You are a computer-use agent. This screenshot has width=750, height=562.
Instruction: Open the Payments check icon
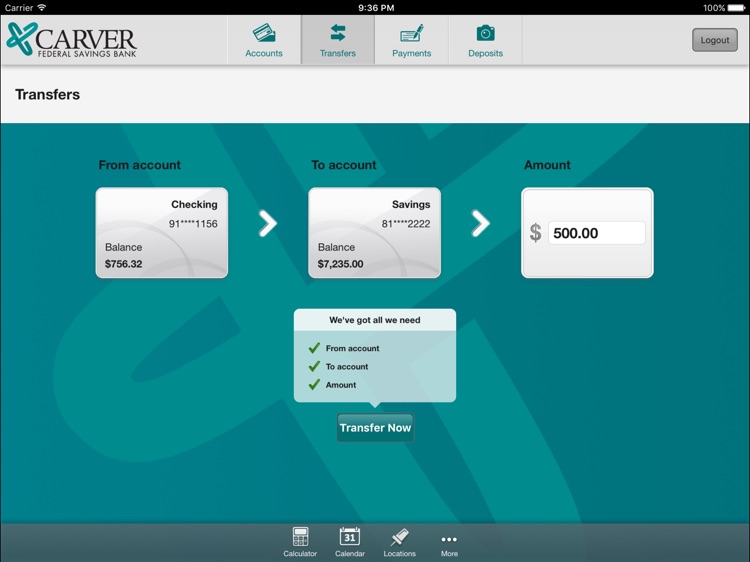click(x=411, y=33)
